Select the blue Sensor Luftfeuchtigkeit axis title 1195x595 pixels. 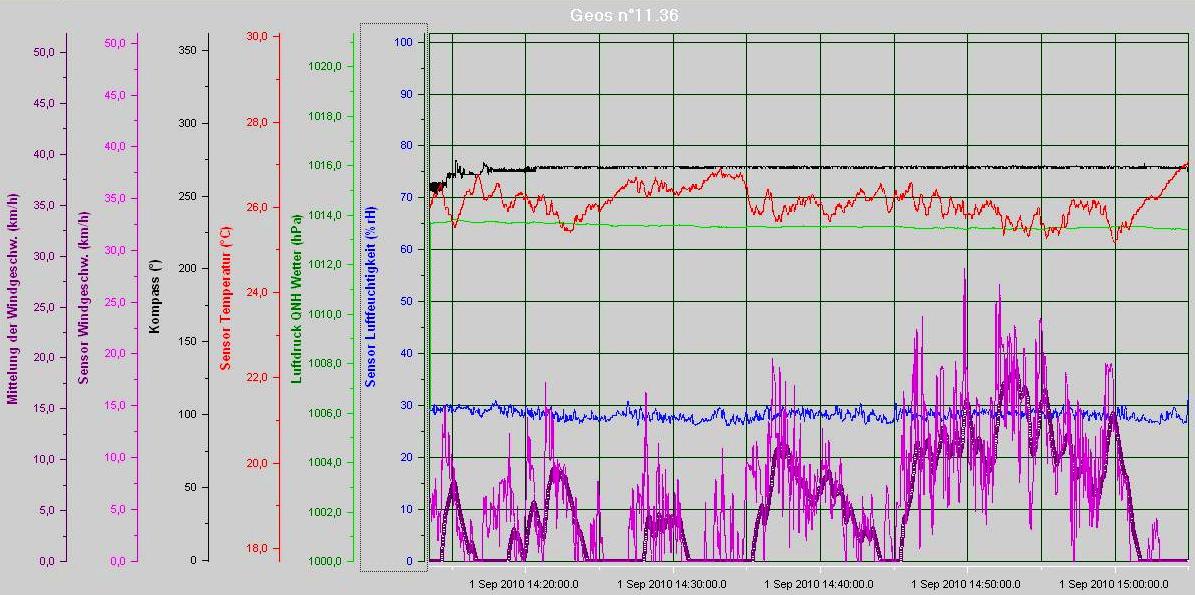click(x=370, y=298)
